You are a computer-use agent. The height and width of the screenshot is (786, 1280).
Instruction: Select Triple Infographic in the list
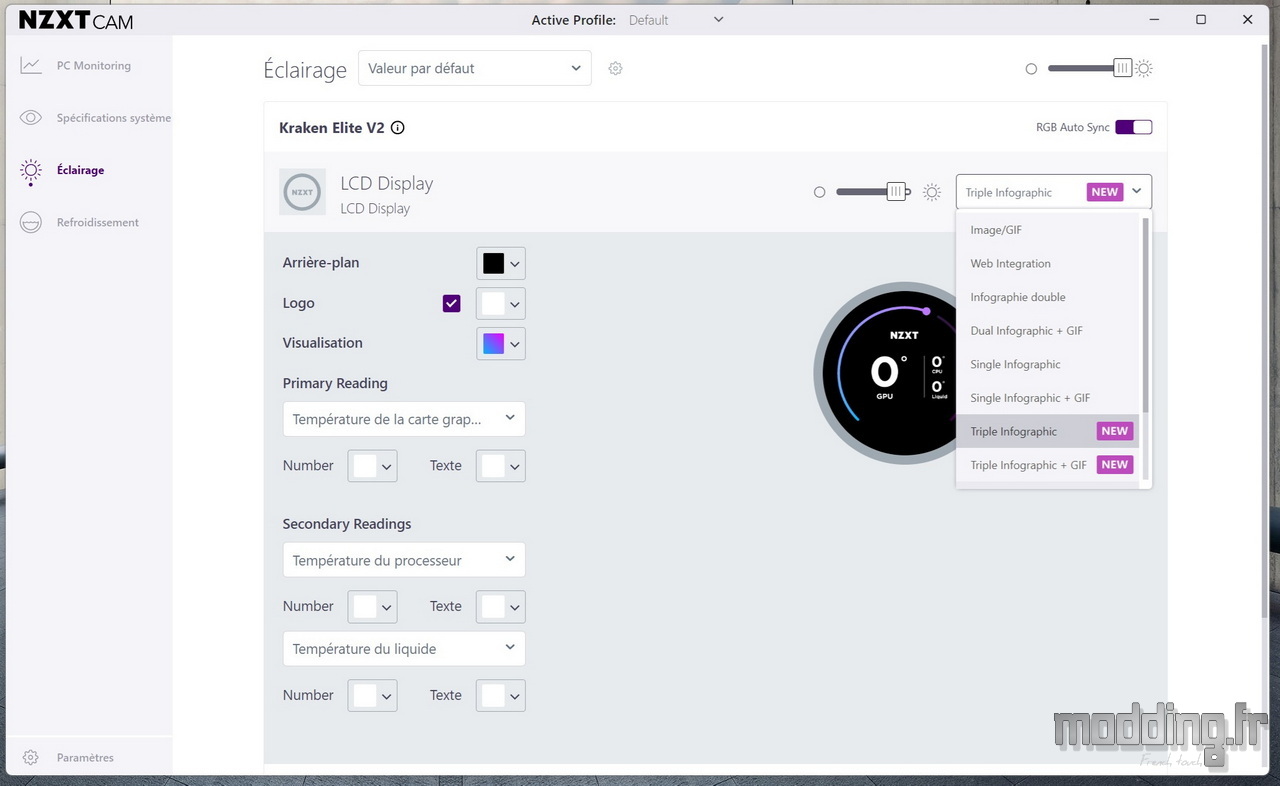click(1047, 431)
